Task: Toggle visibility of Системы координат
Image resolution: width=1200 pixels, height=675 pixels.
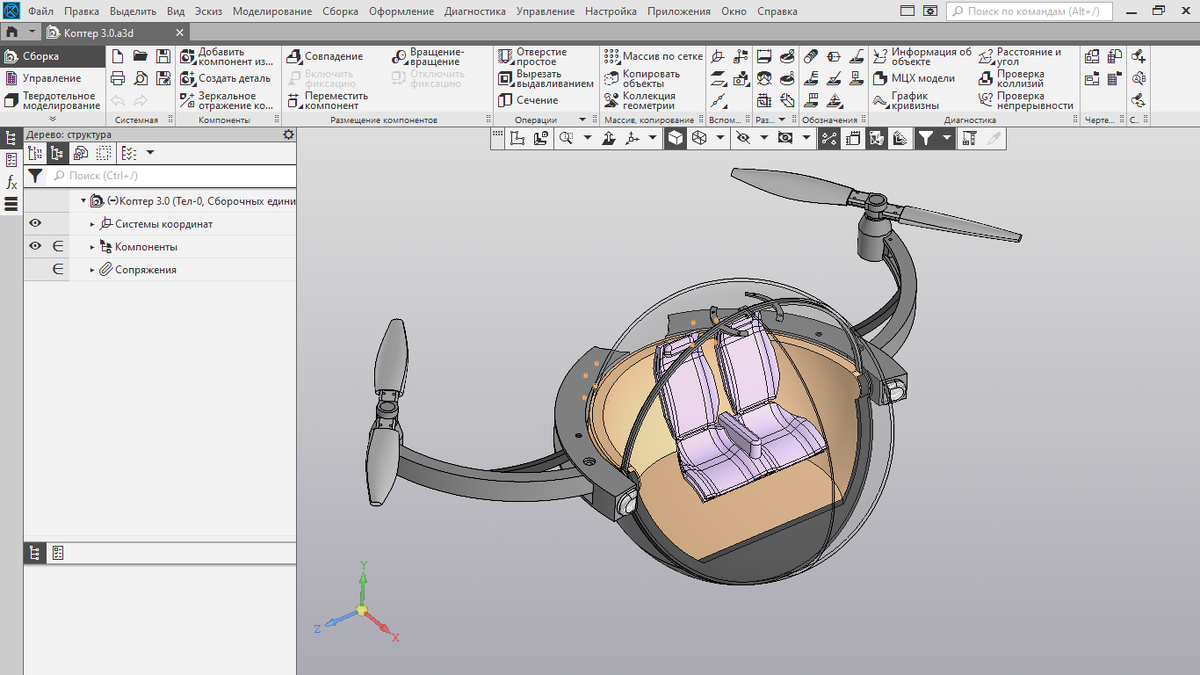Action: [35, 224]
